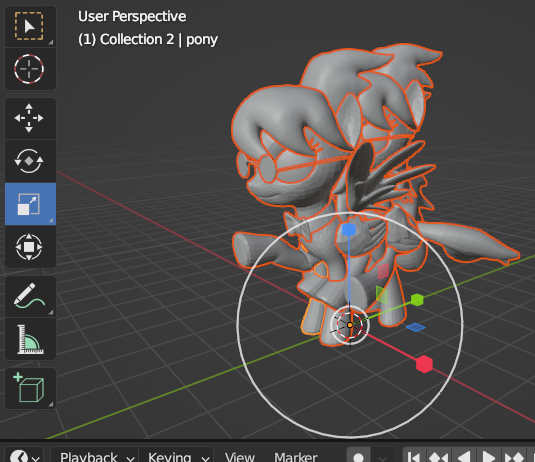Open the Marker menu

click(296, 457)
